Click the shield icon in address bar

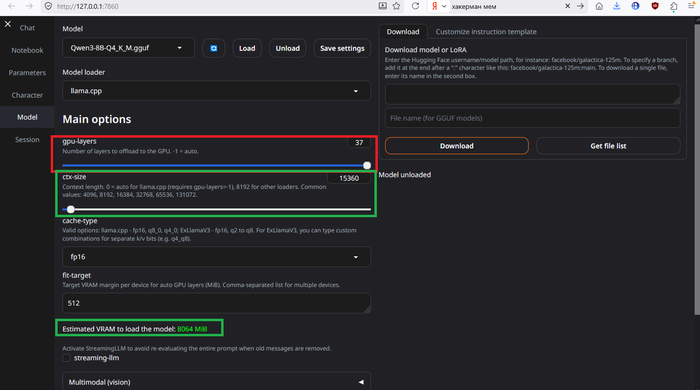(x=48, y=6)
